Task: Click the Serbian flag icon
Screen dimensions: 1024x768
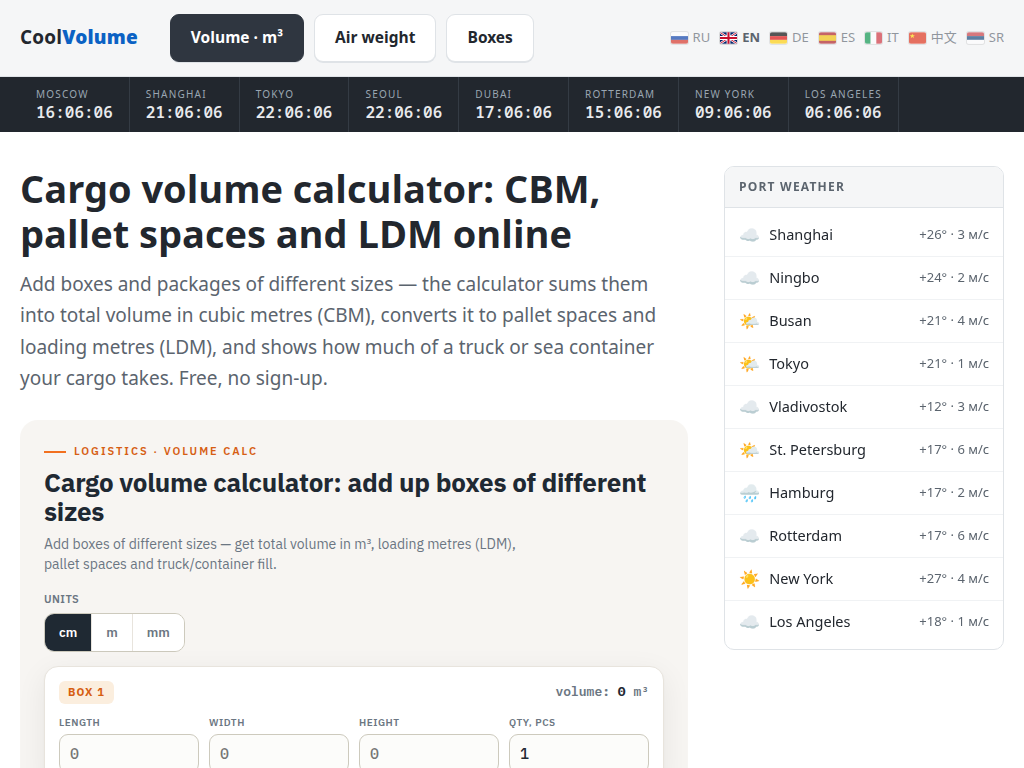Action: point(975,38)
